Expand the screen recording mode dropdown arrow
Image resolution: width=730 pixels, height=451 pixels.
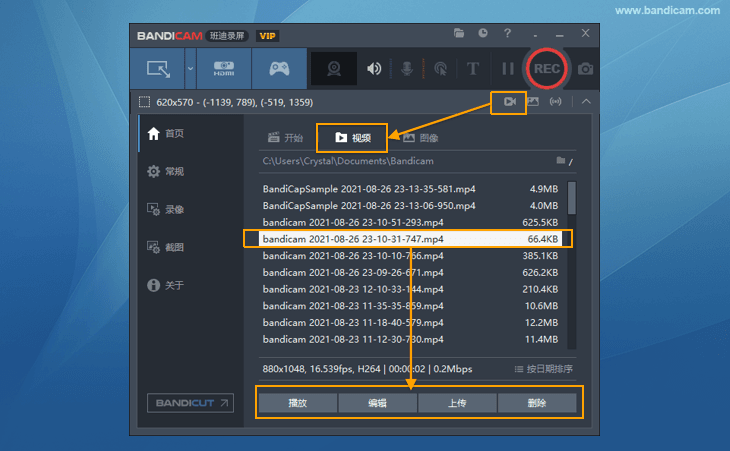pyautogui.click(x=190, y=69)
